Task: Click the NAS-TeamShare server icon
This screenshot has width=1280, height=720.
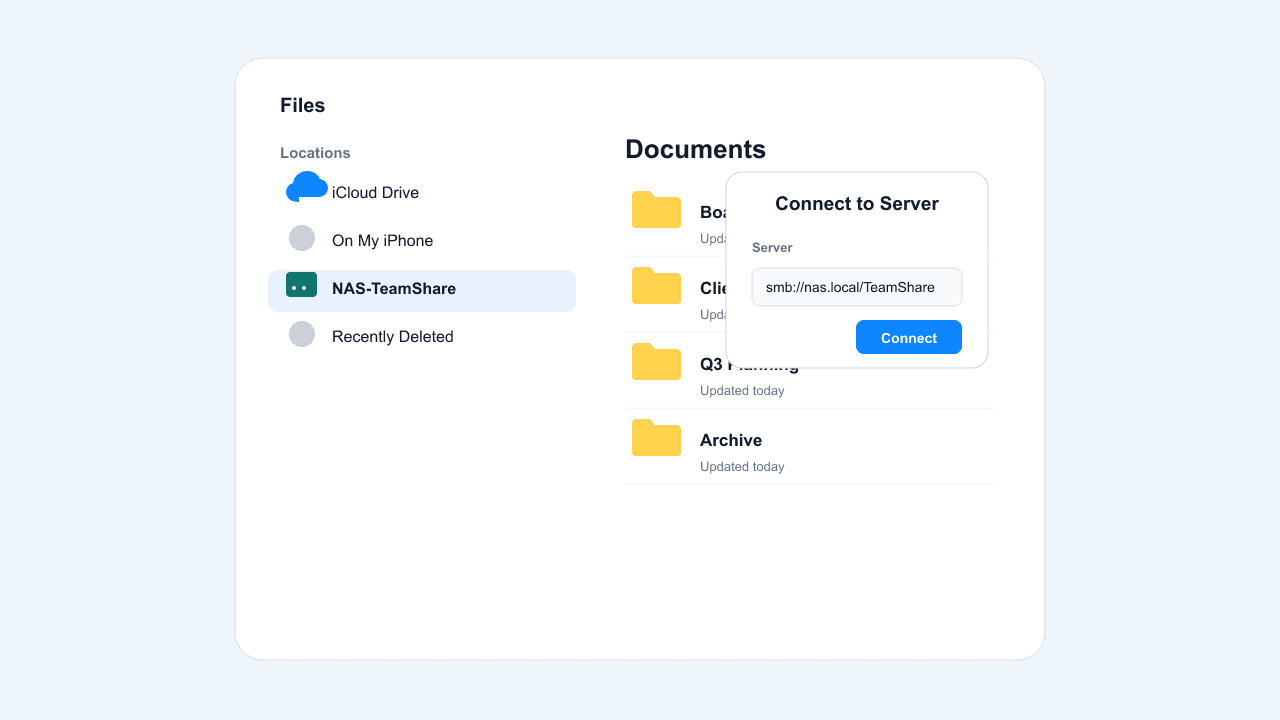Action: coord(302,285)
